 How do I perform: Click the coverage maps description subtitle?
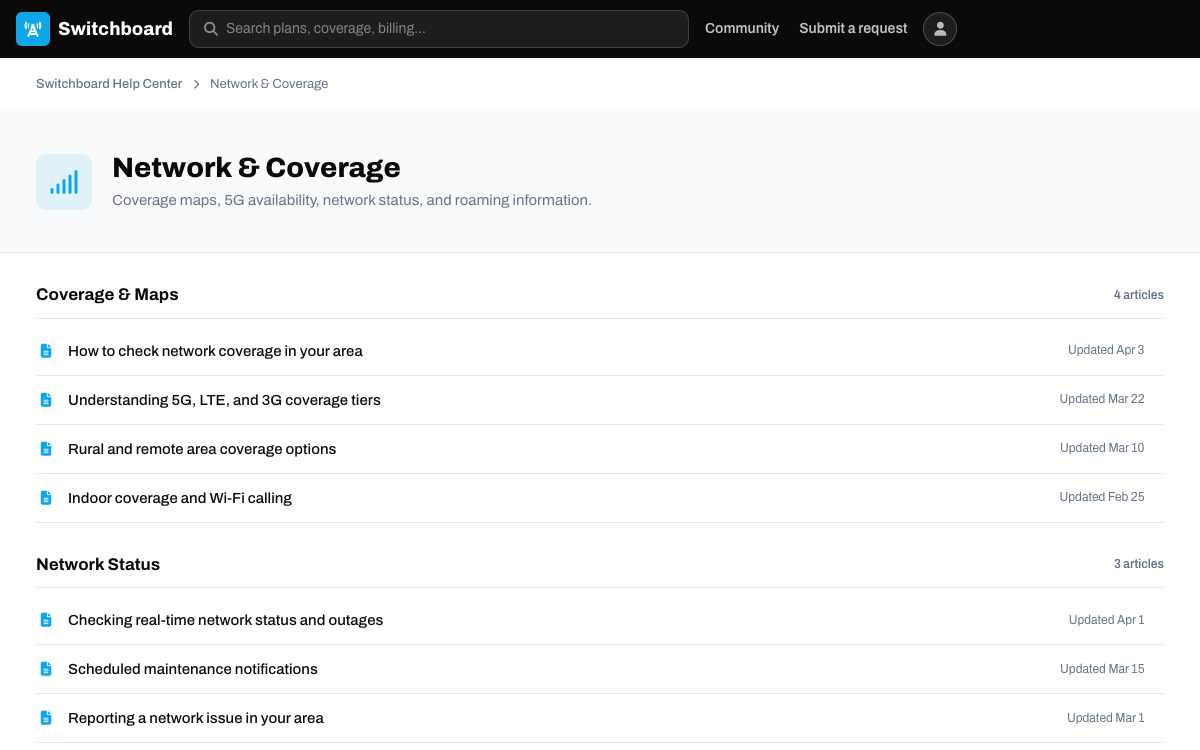352,200
